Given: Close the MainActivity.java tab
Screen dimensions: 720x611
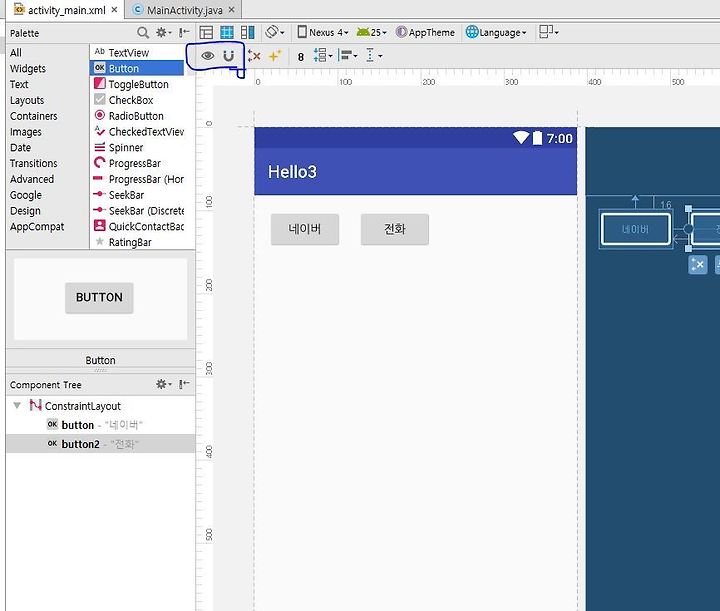Looking at the screenshot, I should click(x=232, y=10).
